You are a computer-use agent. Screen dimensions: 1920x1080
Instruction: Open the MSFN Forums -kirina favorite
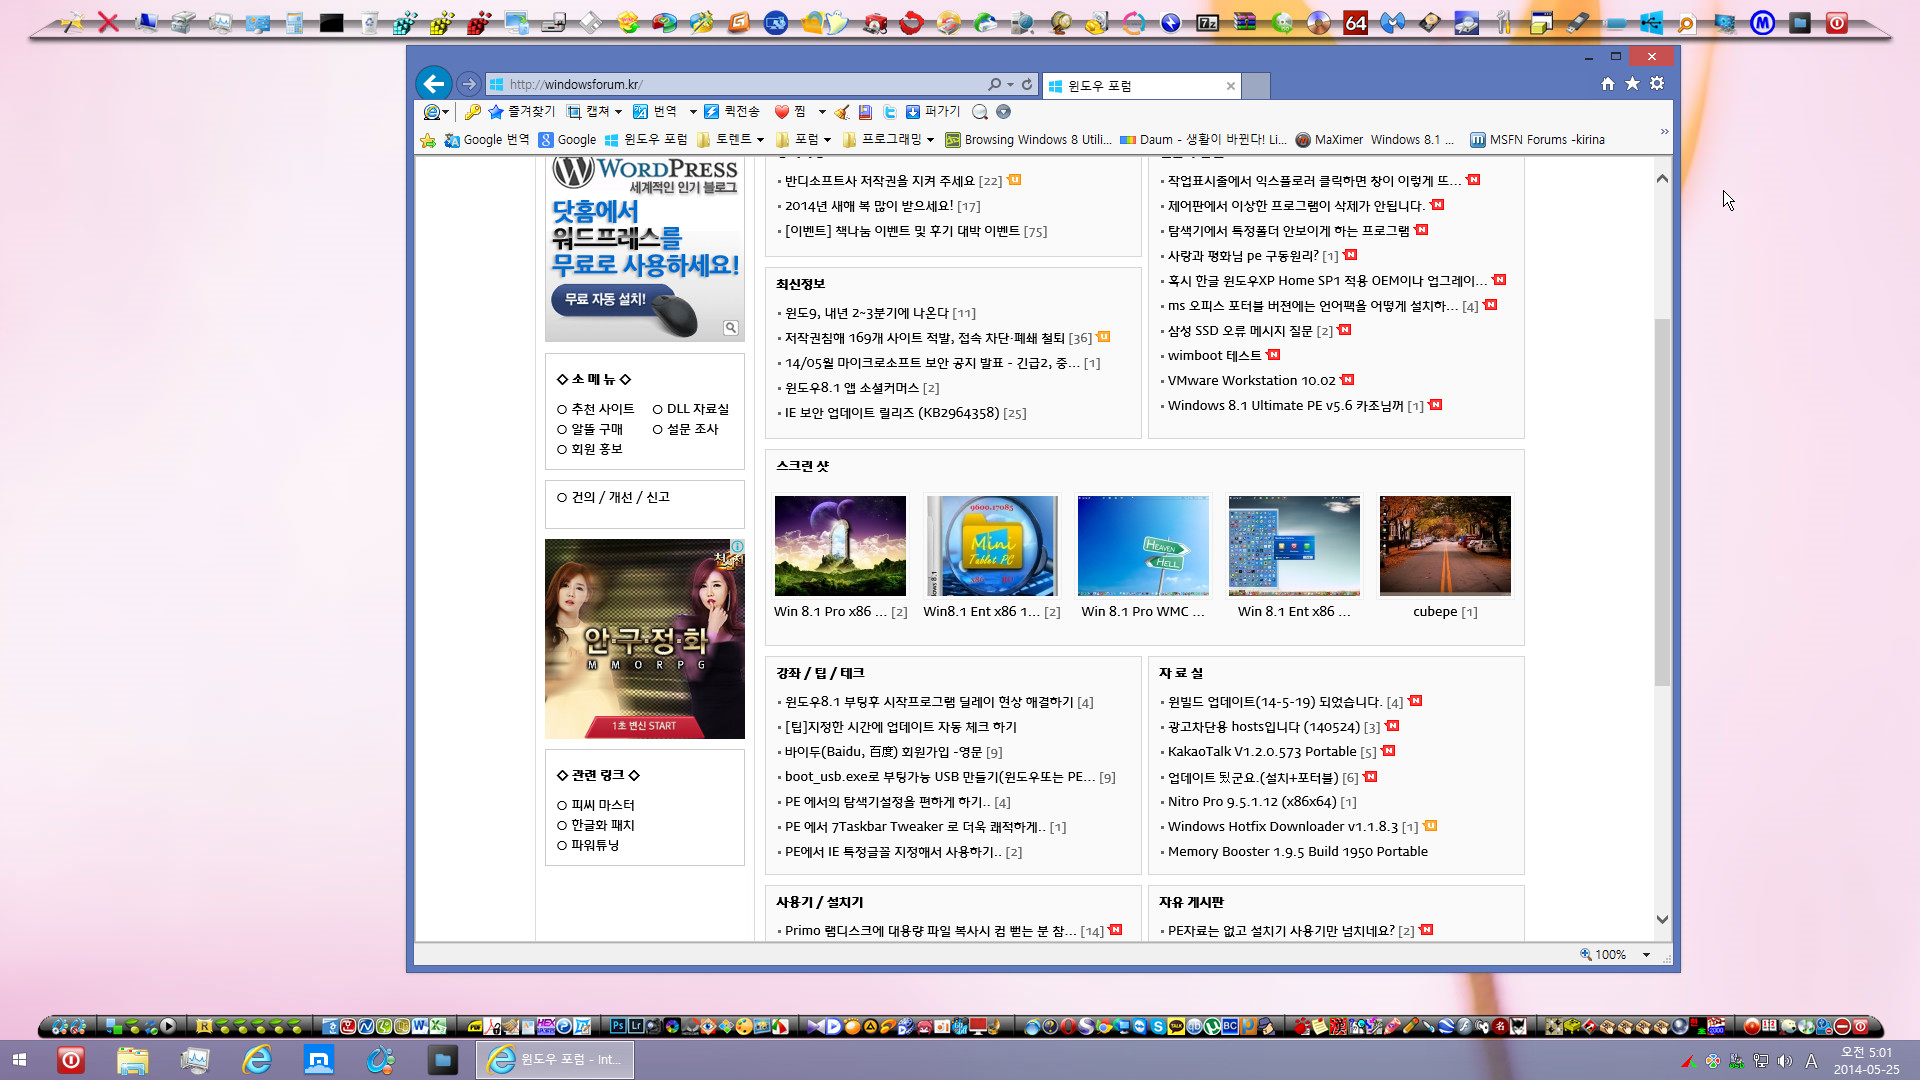point(1537,140)
